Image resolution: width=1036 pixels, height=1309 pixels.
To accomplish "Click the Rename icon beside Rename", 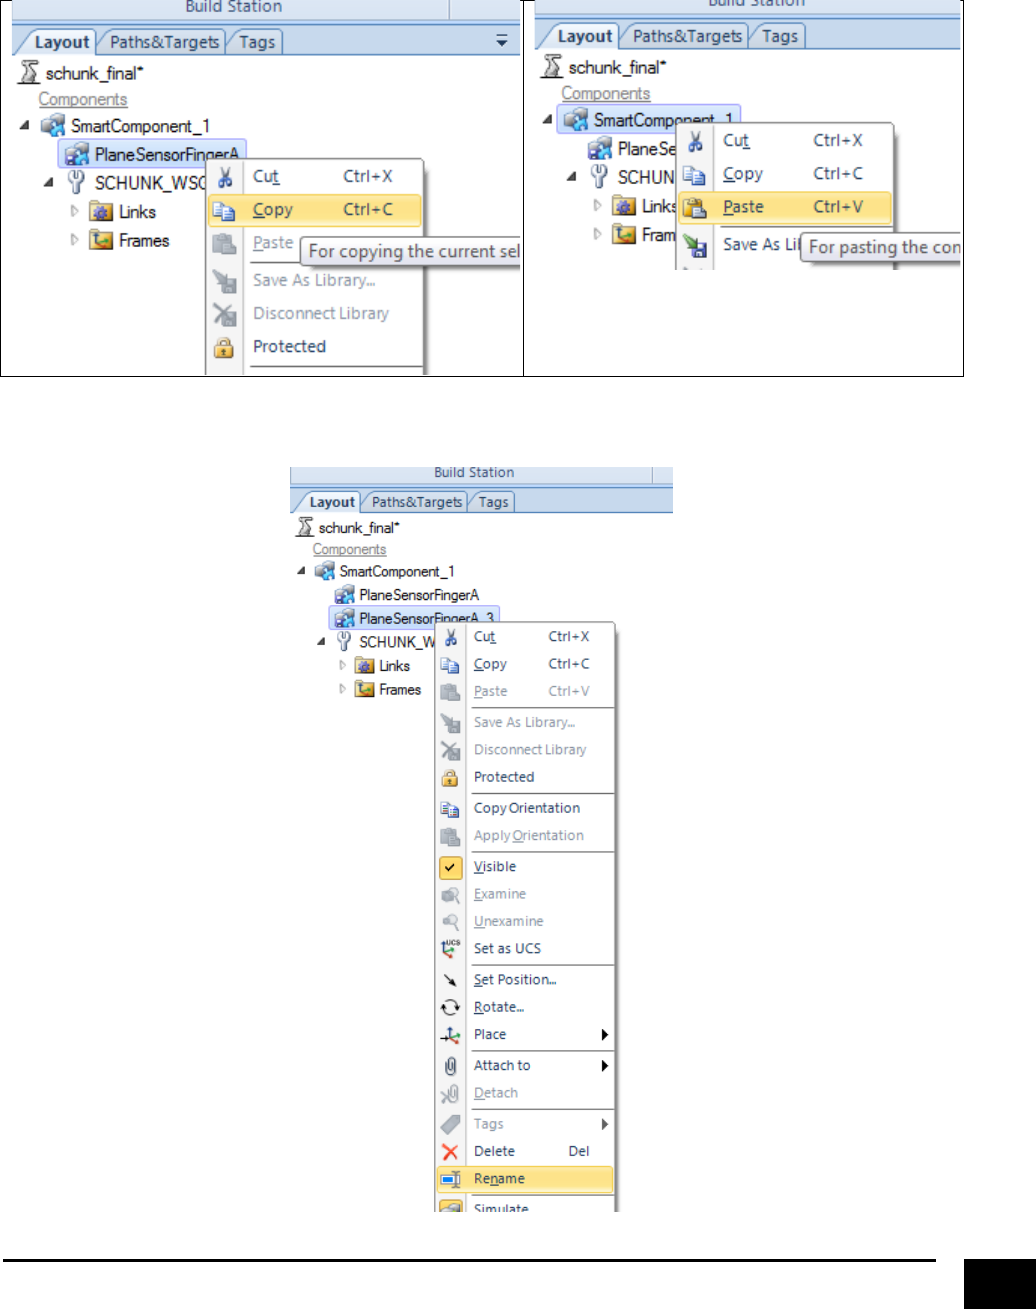I will 450,1179.
